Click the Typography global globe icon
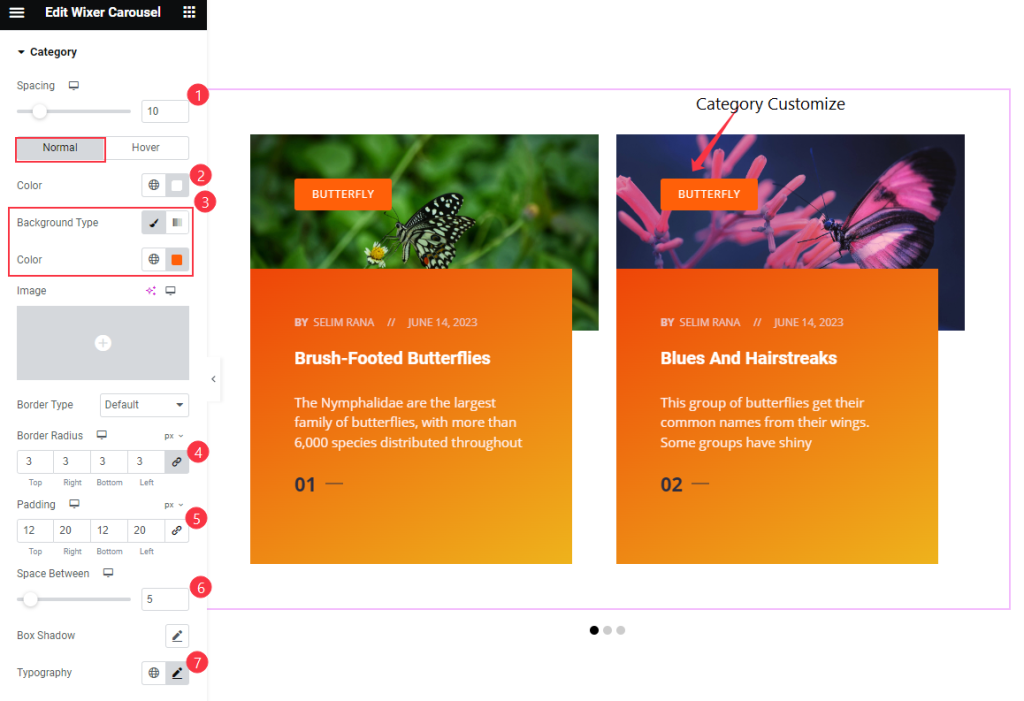The image size is (1024, 701). point(153,672)
